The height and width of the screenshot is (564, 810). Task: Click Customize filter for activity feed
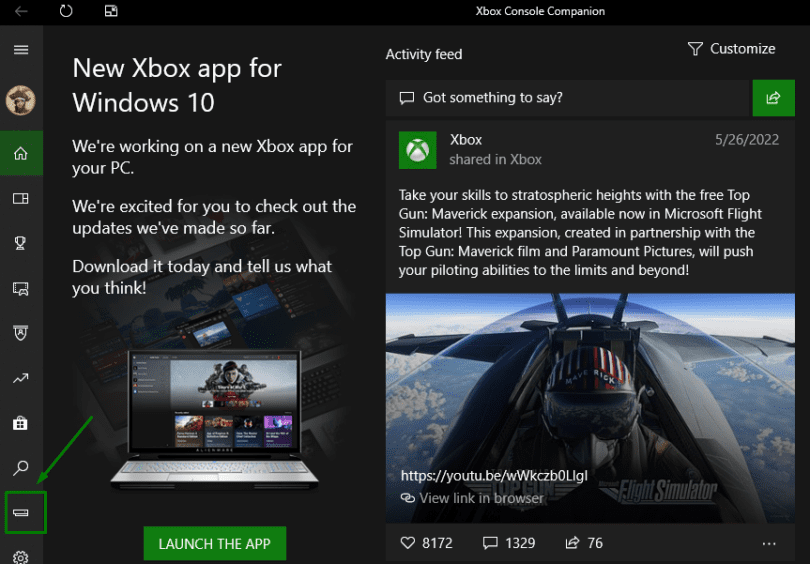pos(731,49)
